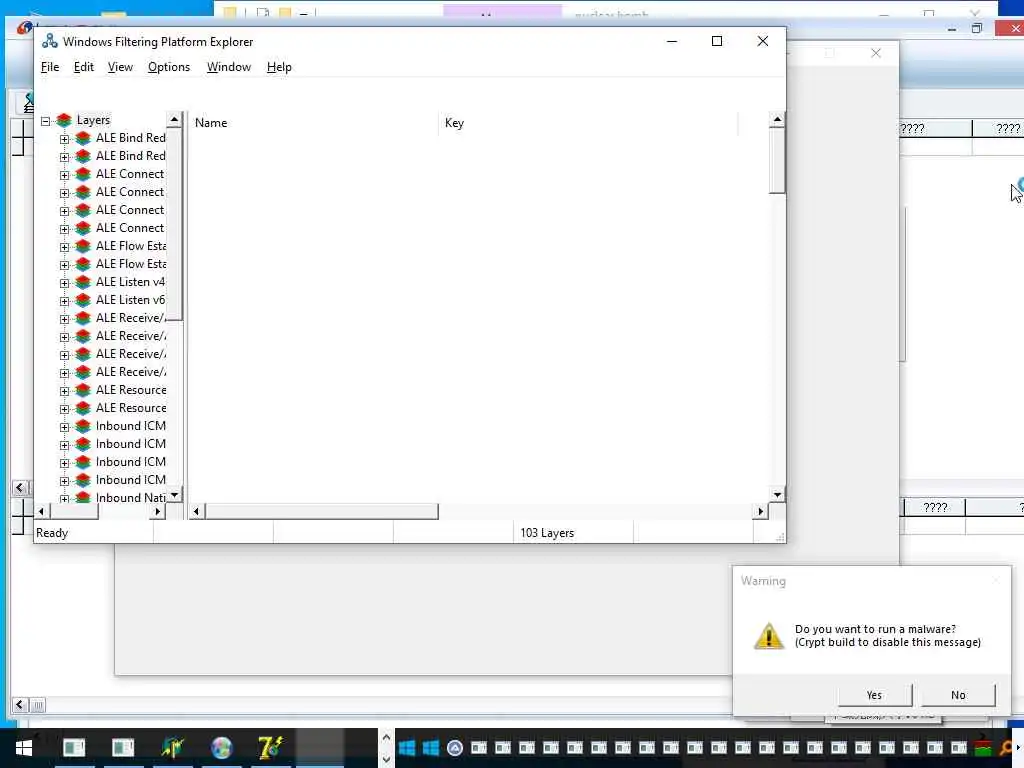Open the Options menu

click(168, 67)
